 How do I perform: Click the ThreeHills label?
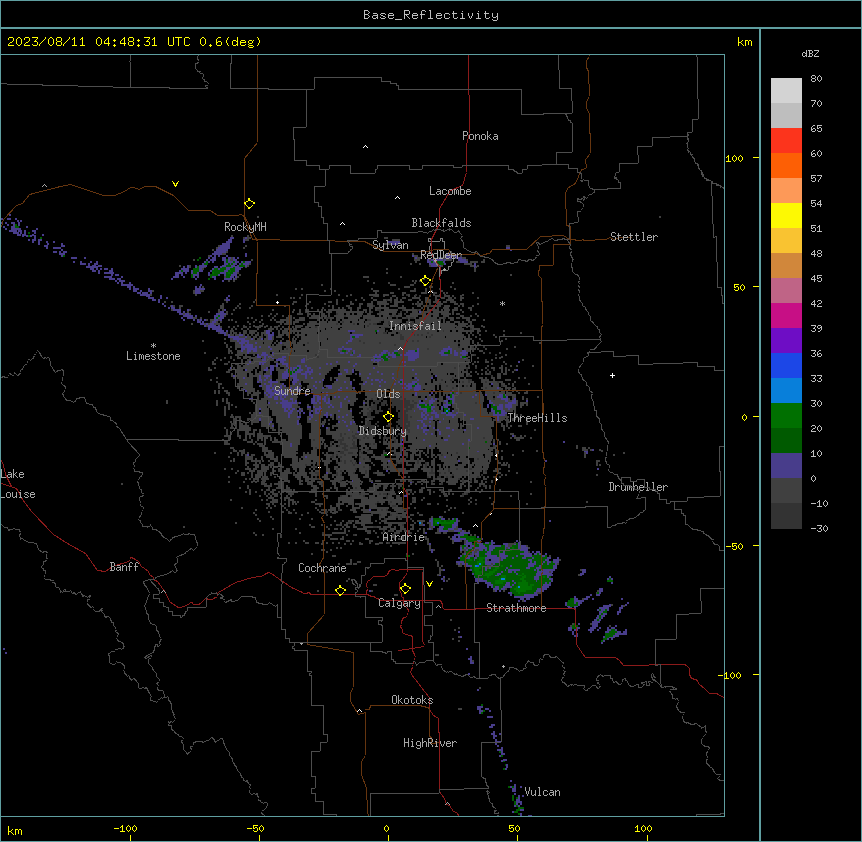537,418
